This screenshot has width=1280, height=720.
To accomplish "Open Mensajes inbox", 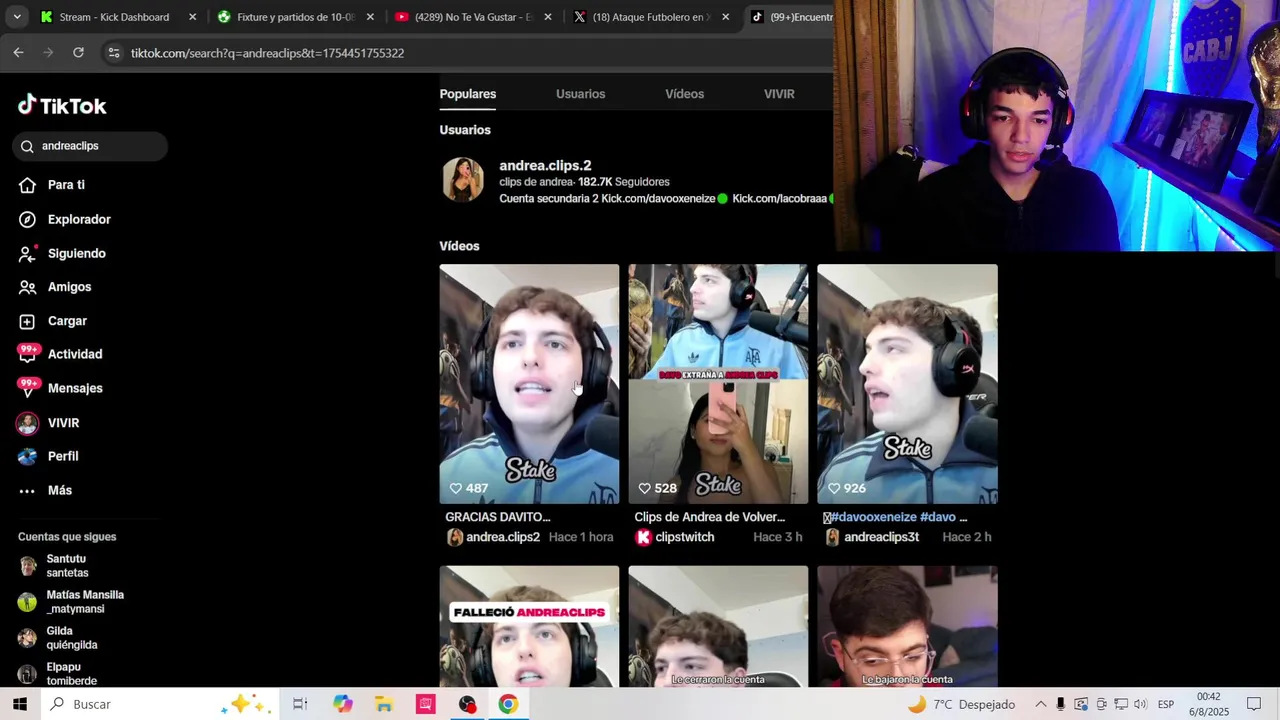I will (x=75, y=388).
